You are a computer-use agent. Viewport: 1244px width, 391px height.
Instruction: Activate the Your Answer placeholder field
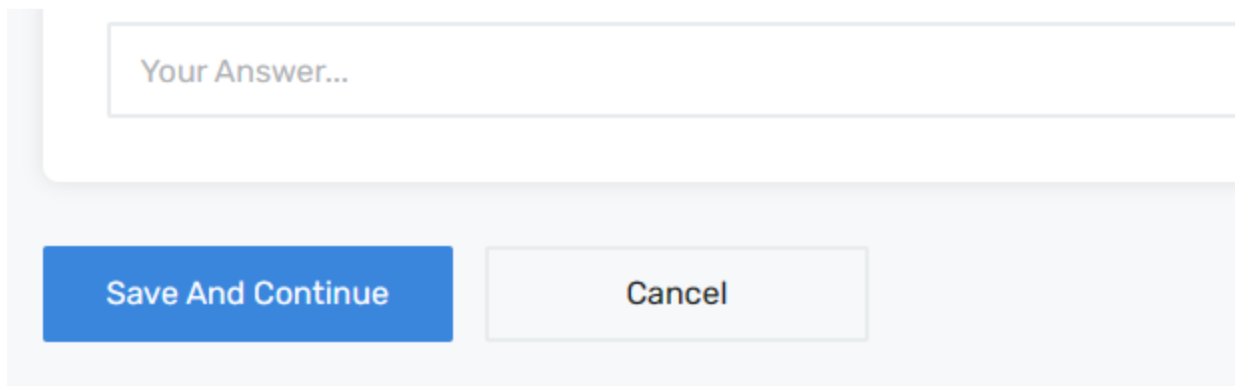coord(675,71)
